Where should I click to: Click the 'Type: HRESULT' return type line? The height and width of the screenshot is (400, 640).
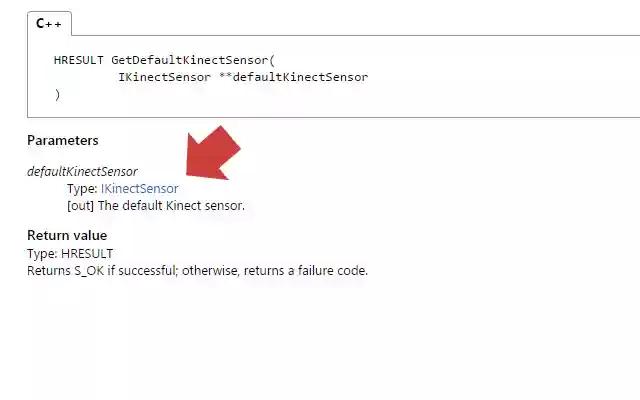click(x=70, y=254)
